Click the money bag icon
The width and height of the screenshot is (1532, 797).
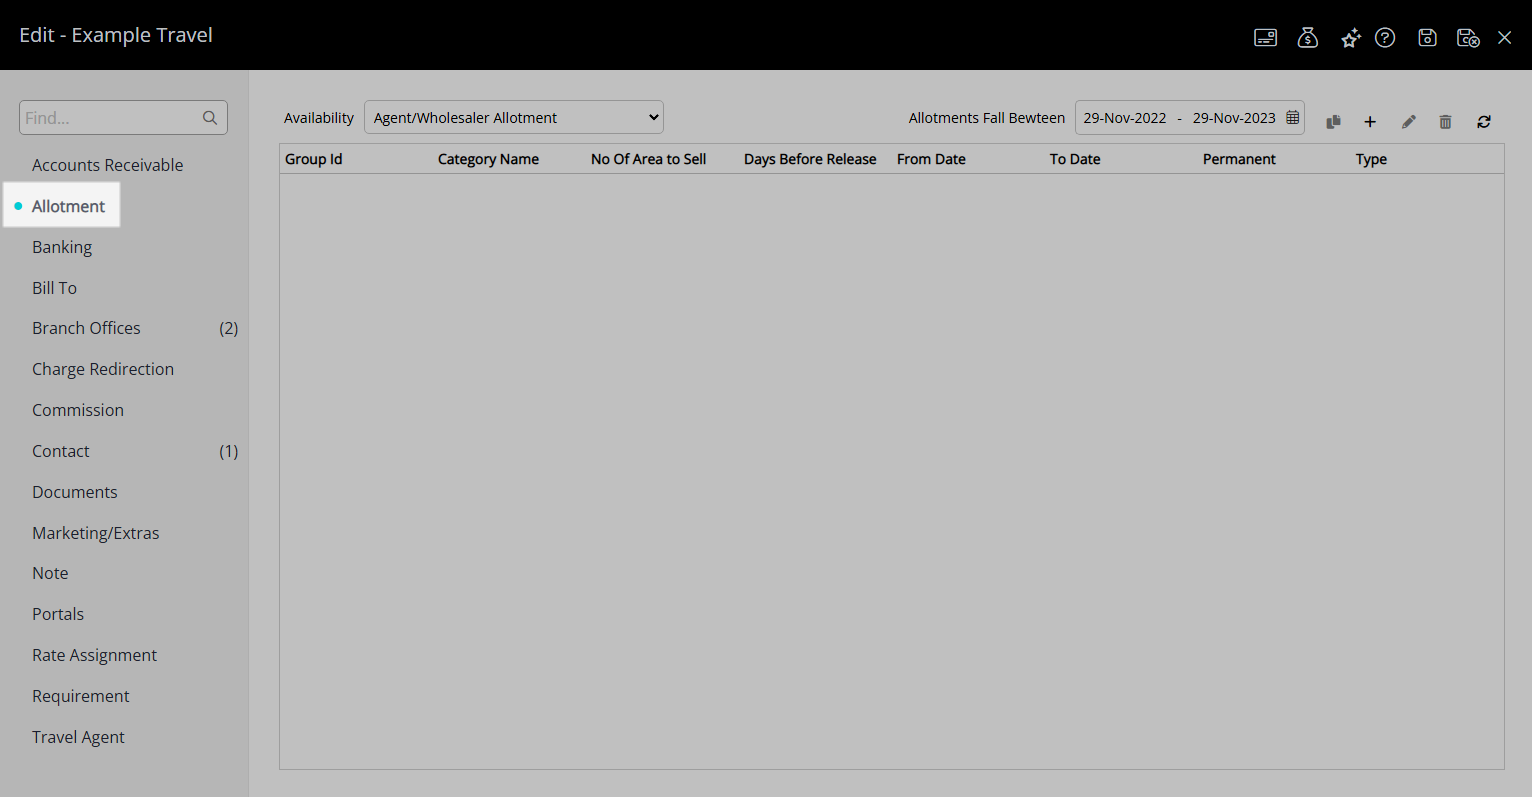[x=1308, y=38]
